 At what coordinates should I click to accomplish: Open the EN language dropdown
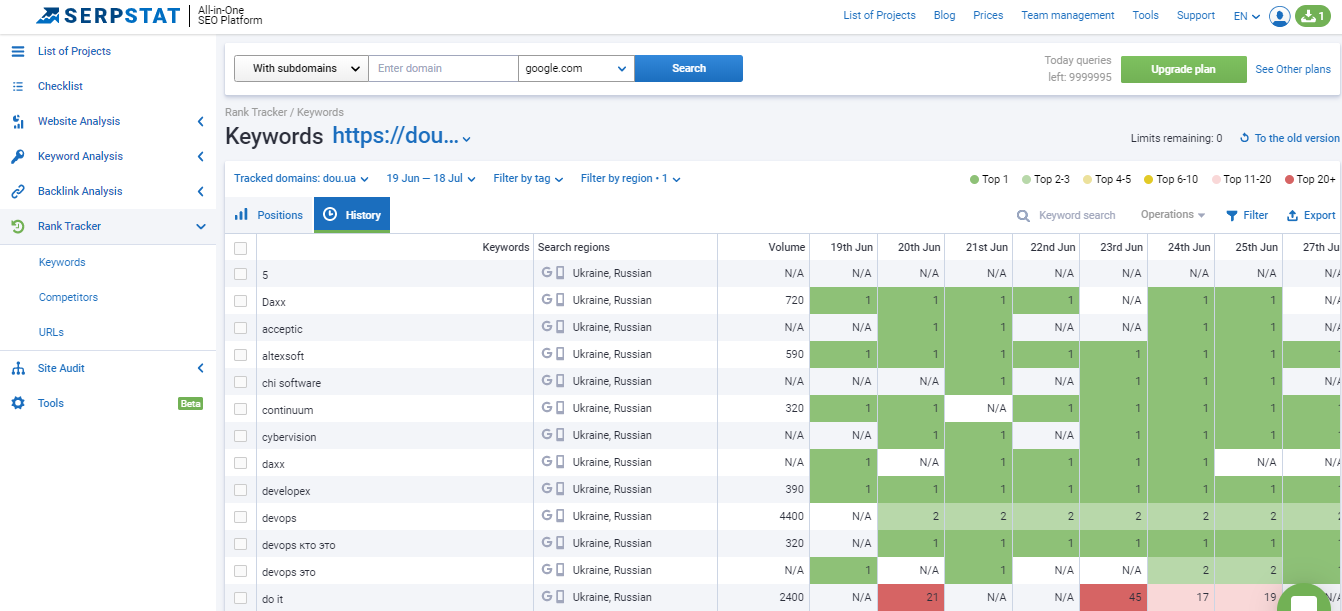pos(1246,16)
